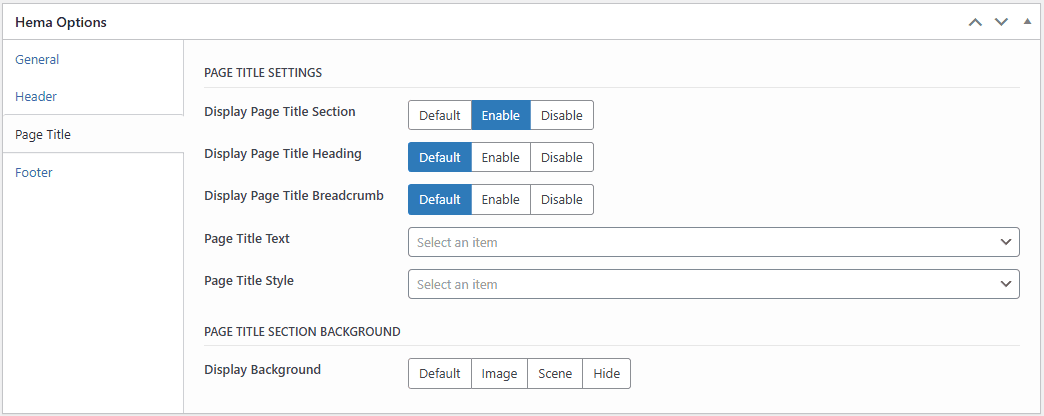
Task: Enable Display Page Title Section
Action: 500,115
